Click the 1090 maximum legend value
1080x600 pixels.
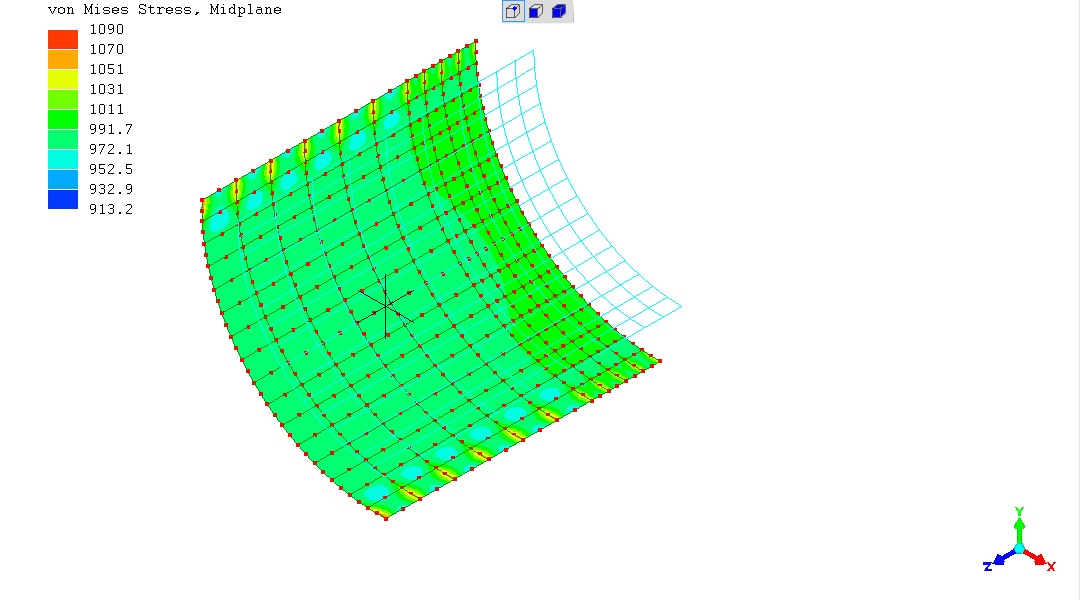107,29
